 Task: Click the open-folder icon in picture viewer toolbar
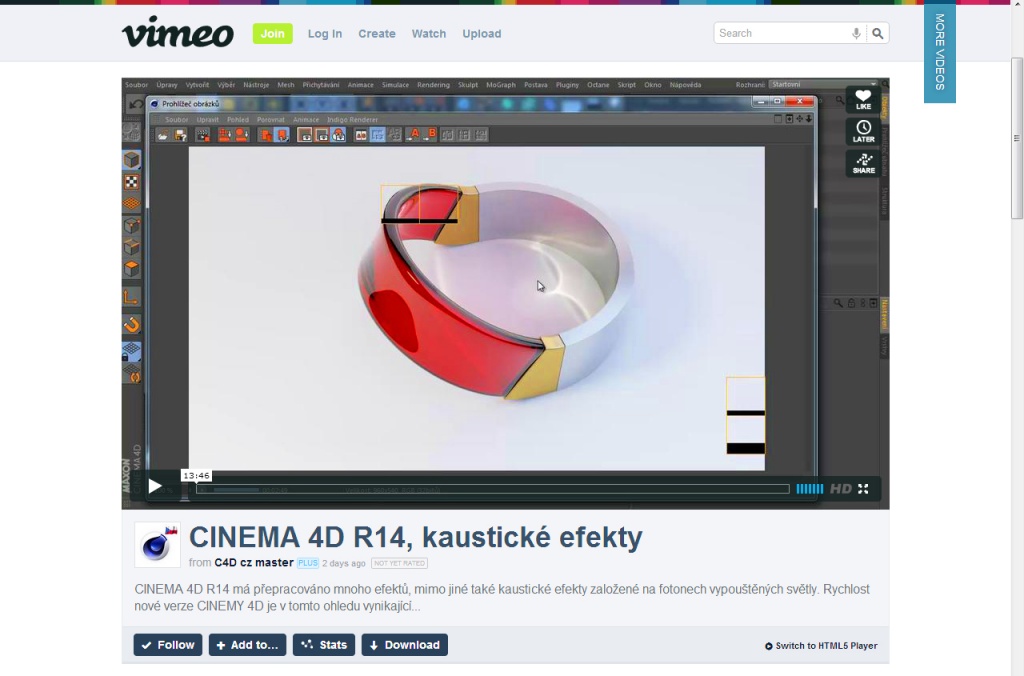(x=163, y=135)
